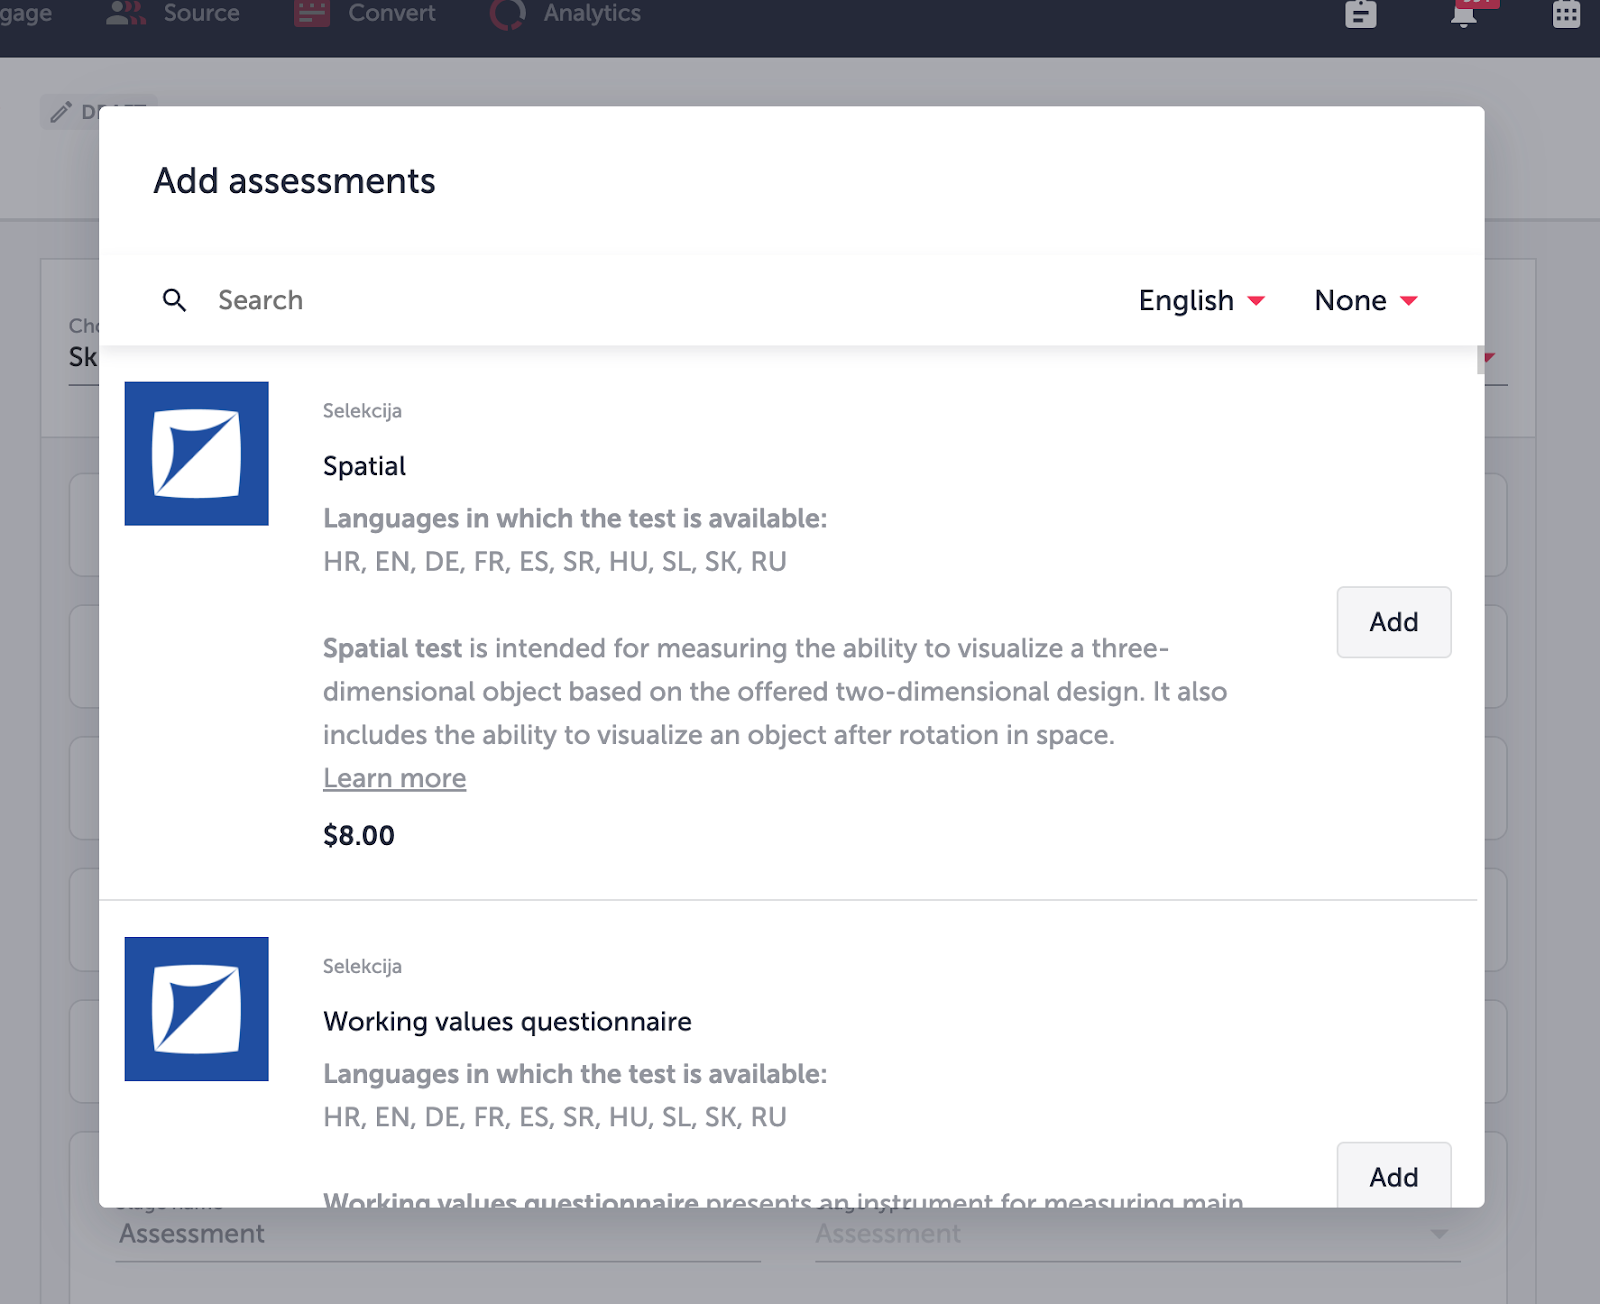Click the clipboard icon in the top bar
Viewport: 1600px width, 1304px height.
[1360, 15]
